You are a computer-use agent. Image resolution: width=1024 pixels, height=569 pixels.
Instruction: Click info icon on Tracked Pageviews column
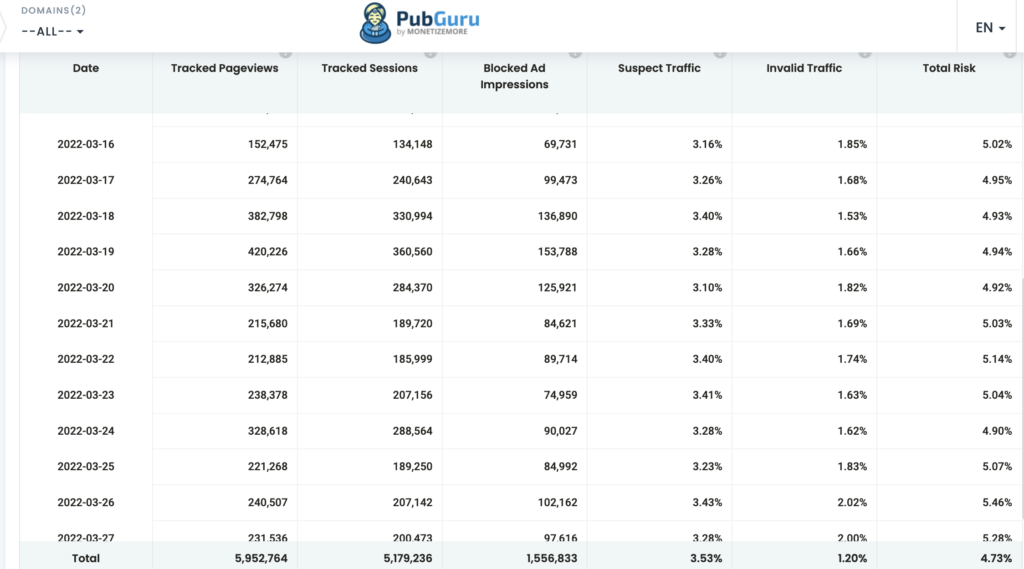point(286,53)
